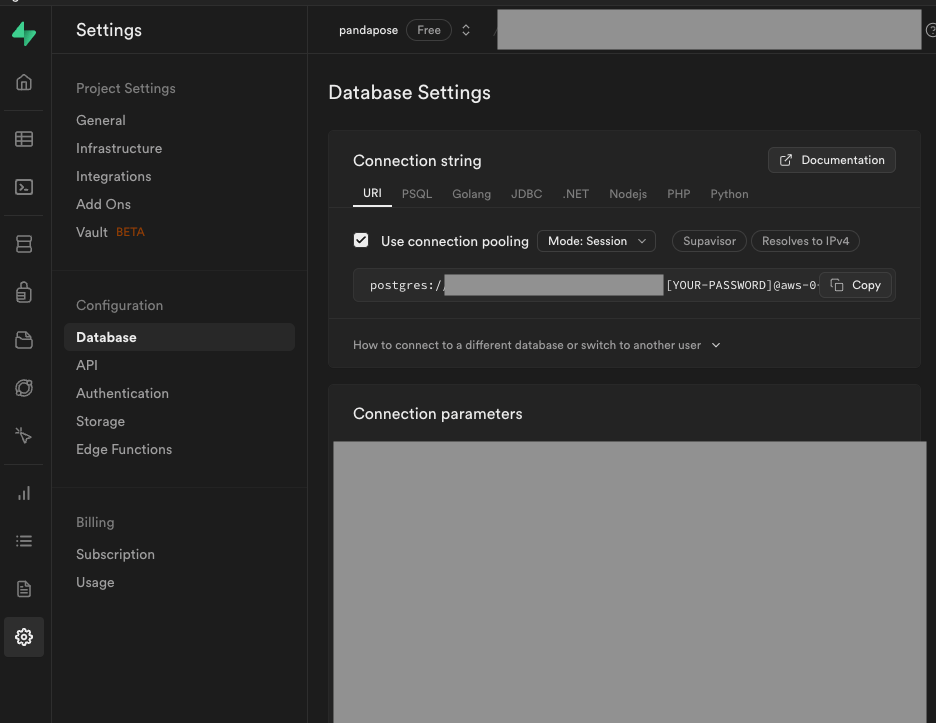Click the postgres connection string field
The width and height of the screenshot is (936, 723).
coord(624,285)
